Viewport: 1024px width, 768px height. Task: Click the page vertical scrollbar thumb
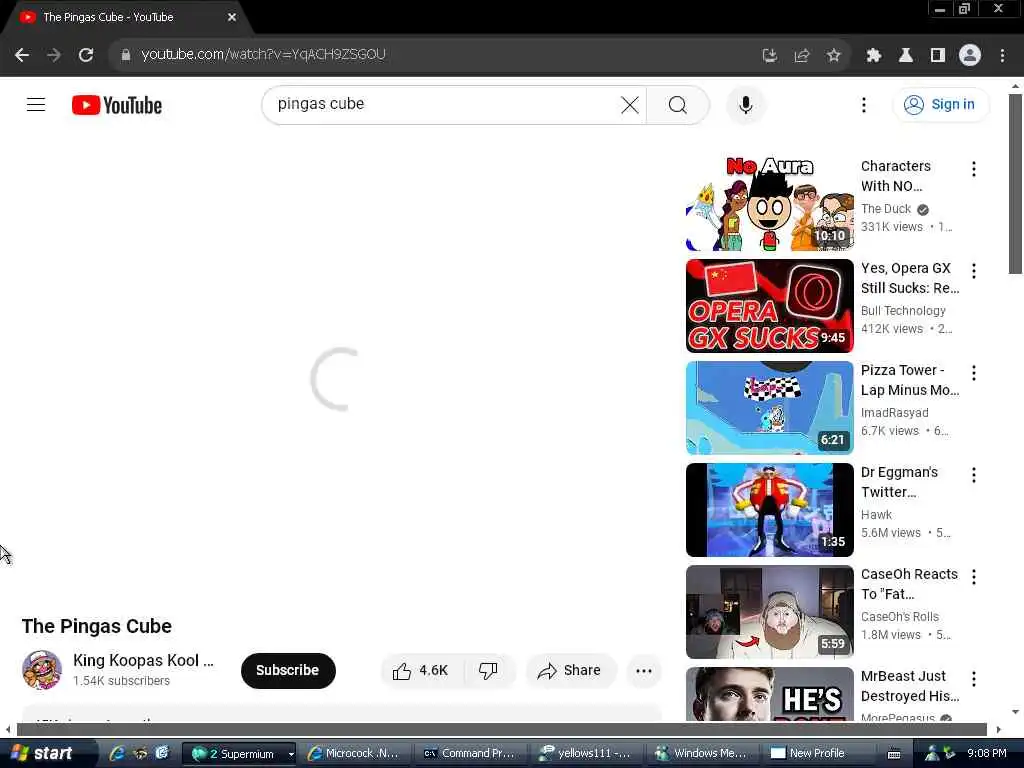pos(1015,184)
